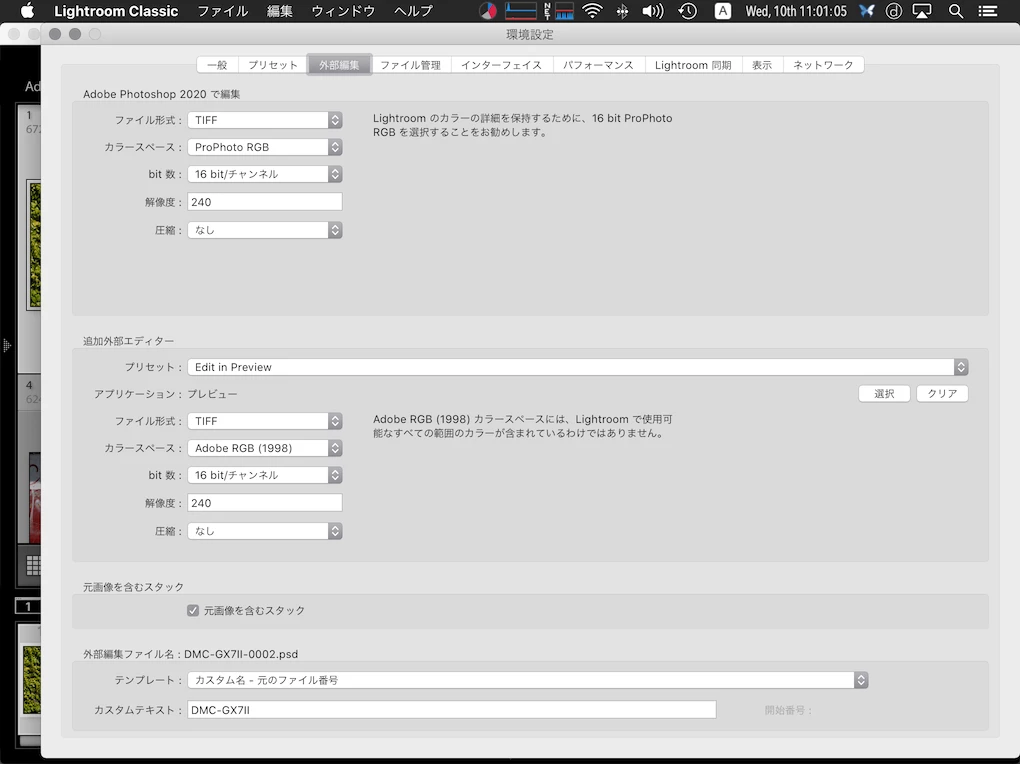This screenshot has width=1020, height=764.
Task: Open Photoshop 圧縮 なし dropdown
Action: coord(265,230)
